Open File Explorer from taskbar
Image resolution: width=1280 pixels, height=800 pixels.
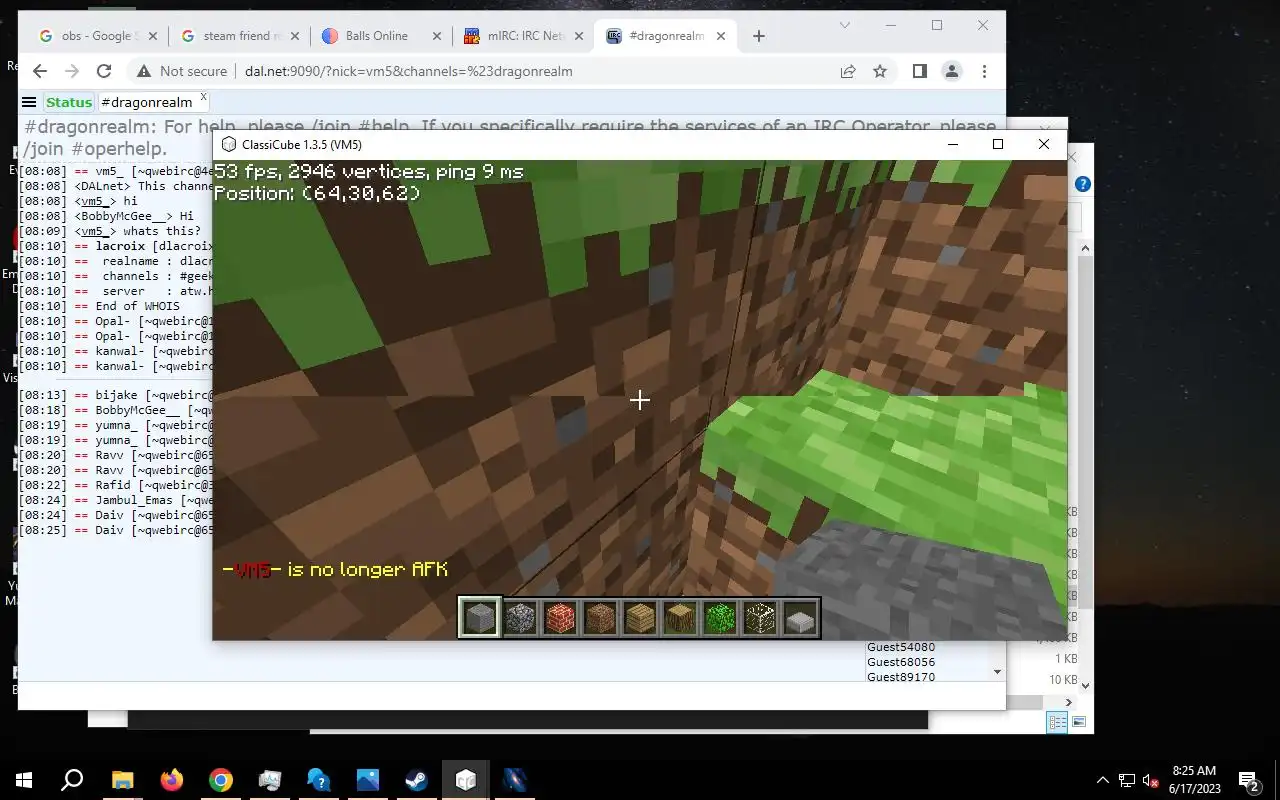pos(122,780)
